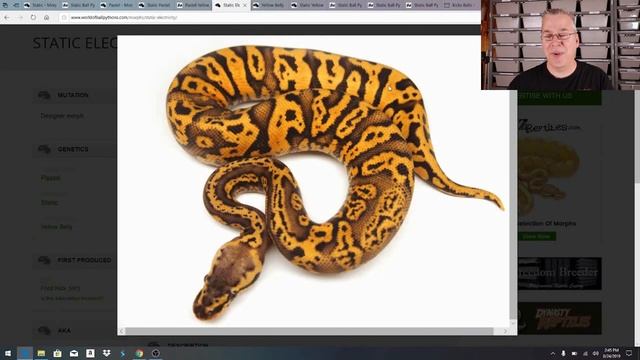Click the worldofballpythons.com address bar

pyautogui.click(x=269, y=18)
